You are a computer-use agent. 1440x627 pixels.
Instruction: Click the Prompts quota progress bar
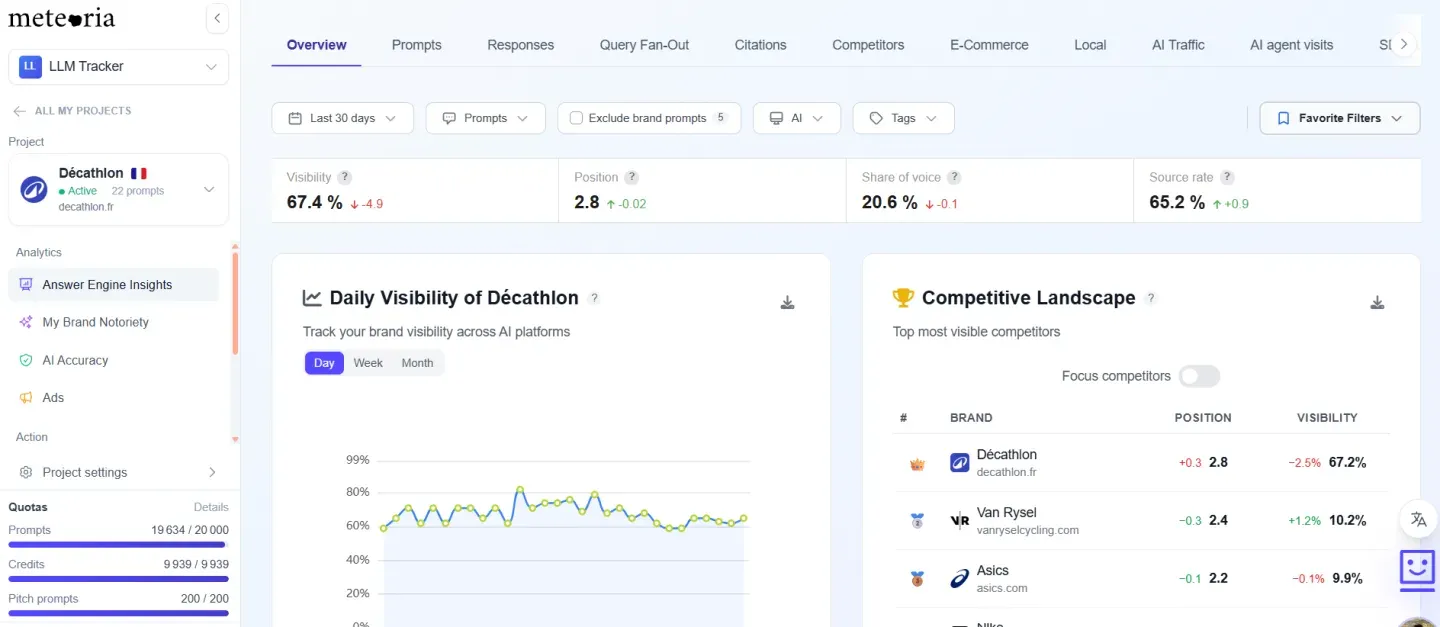coord(118,545)
